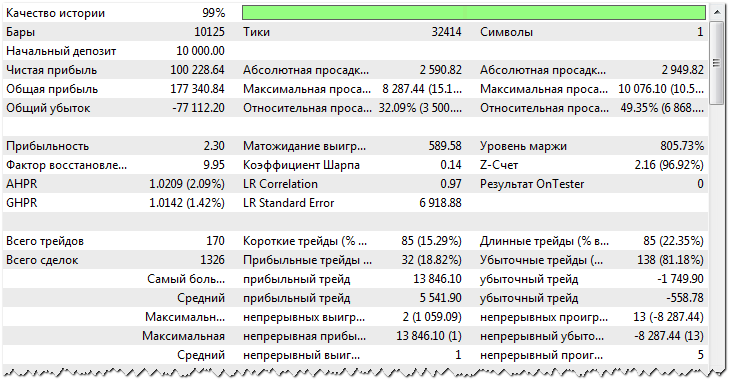Select the average profit trade value 5 541.90
Image resolution: width=729 pixels, height=386 pixels.
tap(440, 298)
